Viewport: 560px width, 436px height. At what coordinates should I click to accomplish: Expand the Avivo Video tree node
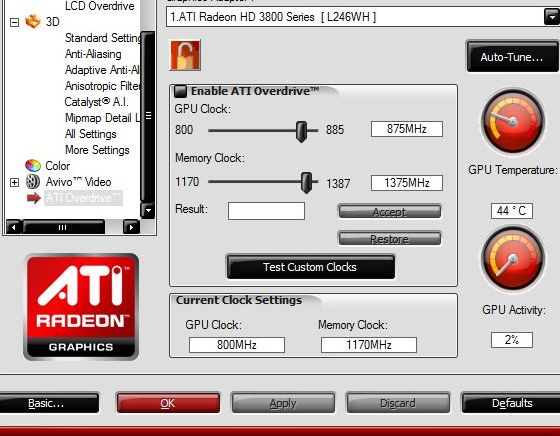point(14,182)
